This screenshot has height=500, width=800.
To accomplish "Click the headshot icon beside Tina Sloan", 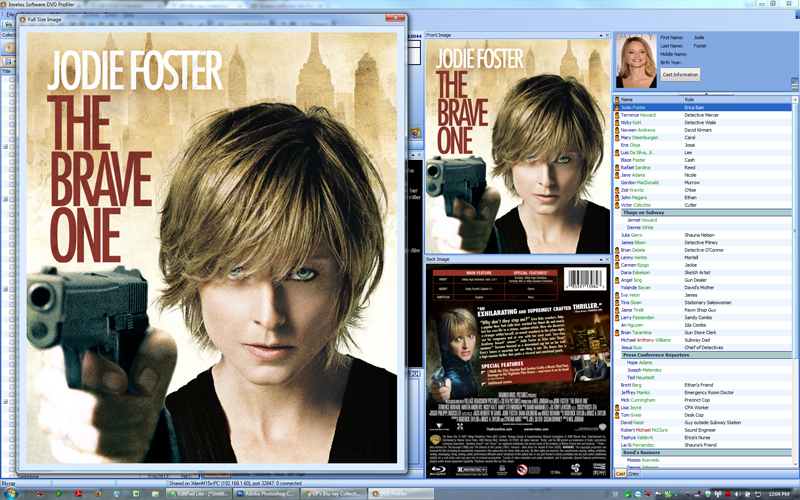I will click(617, 303).
